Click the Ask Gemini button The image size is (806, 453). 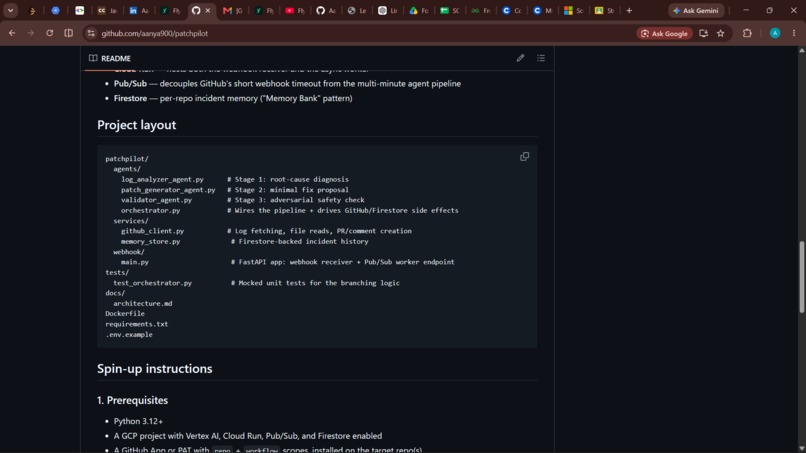[x=696, y=10]
